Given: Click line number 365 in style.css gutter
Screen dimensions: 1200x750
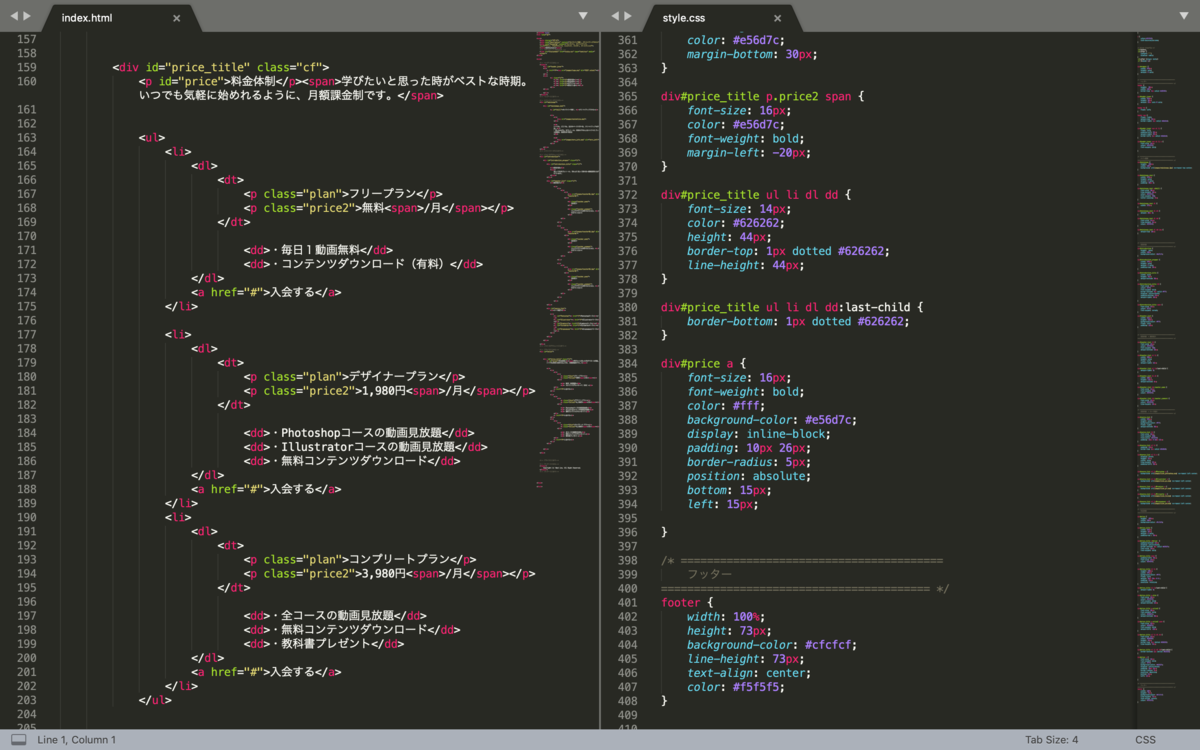Looking at the screenshot, I should point(627,96).
